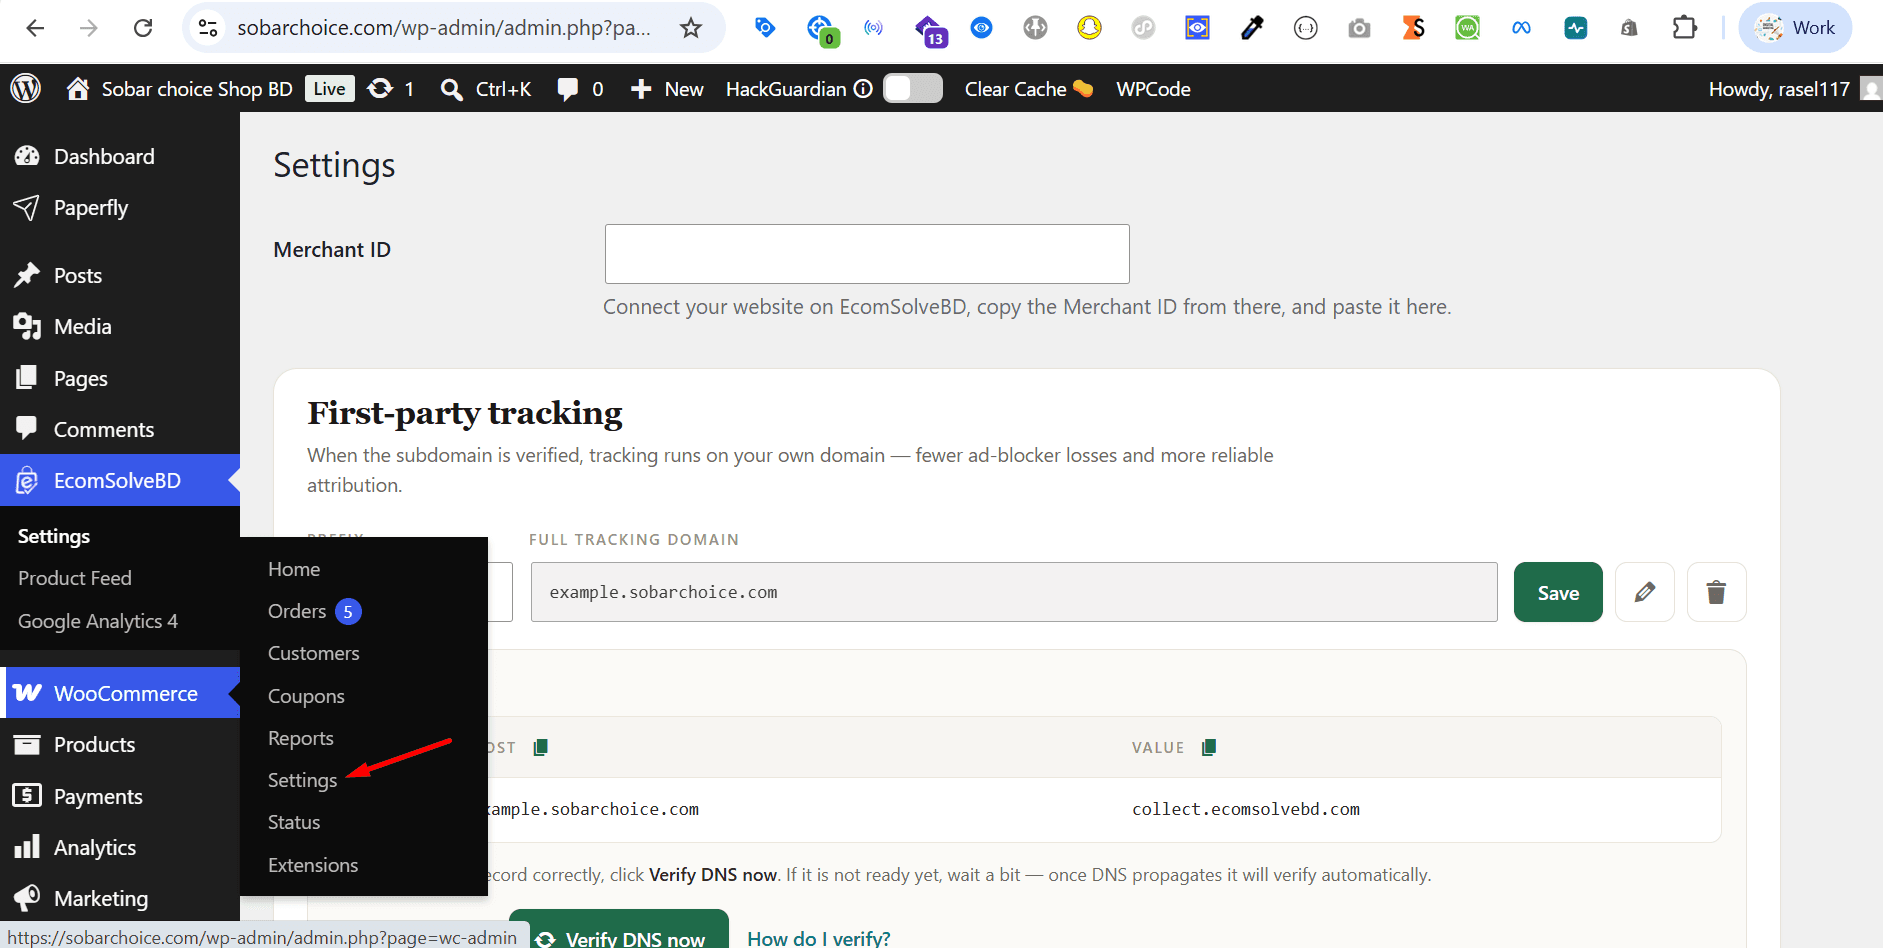Click the yellow Snapchat-style ghost extension icon
1883x948 pixels.
1089,28
